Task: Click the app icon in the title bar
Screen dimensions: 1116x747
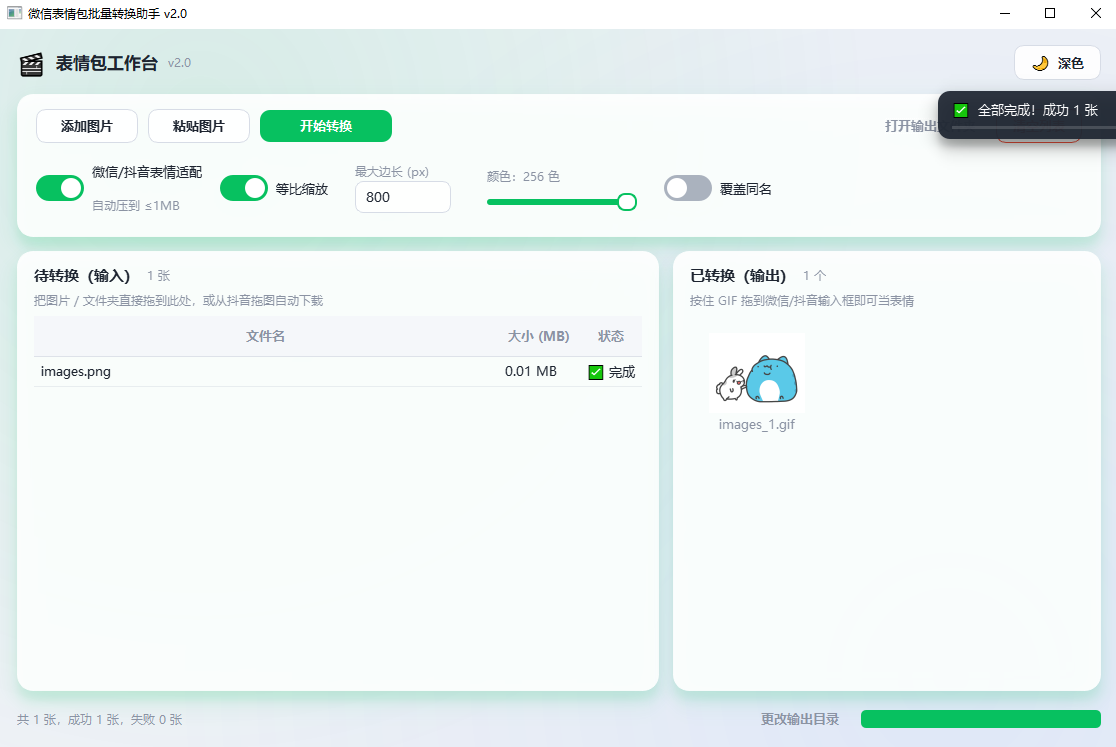Action: (x=14, y=14)
